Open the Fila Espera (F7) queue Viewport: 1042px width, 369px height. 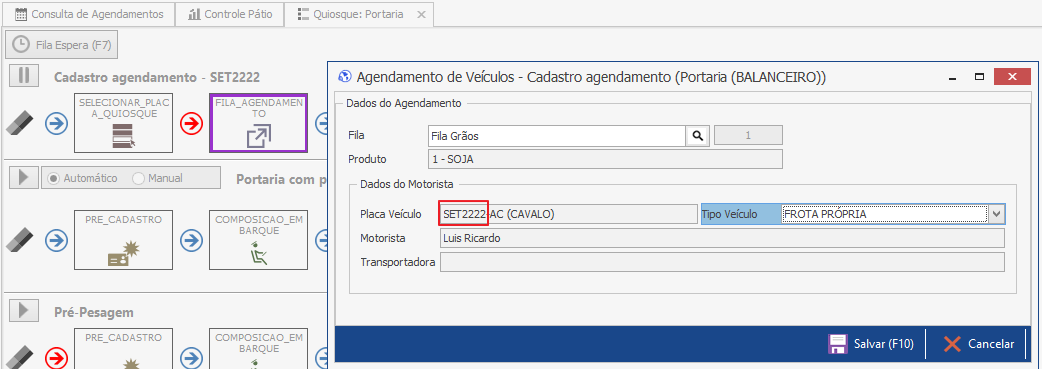(62, 45)
